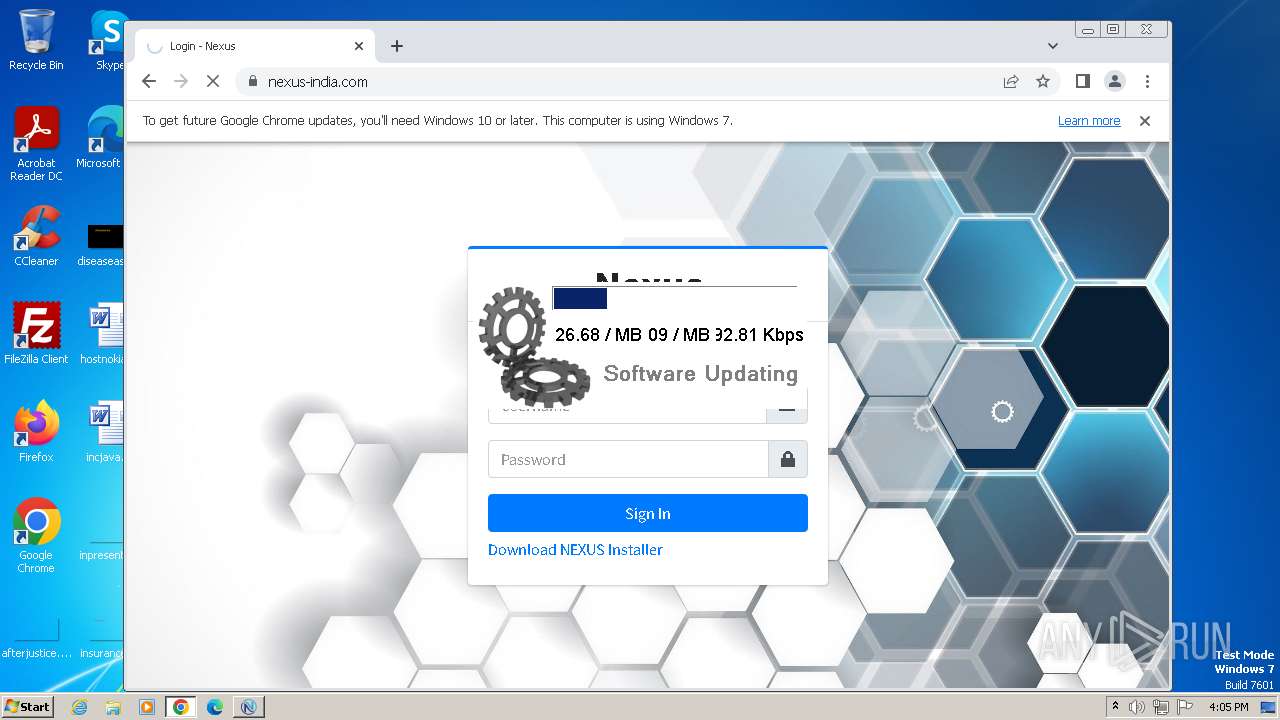The image size is (1280, 720).
Task: Launch CCleaner from the desktop
Action: tap(36, 236)
